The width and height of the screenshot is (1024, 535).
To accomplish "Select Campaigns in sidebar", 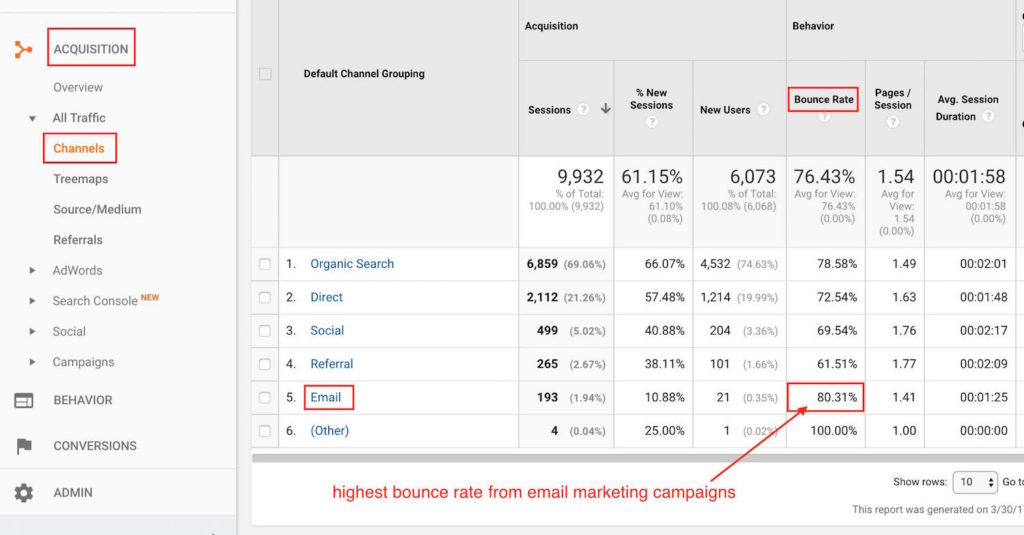I will tap(84, 362).
